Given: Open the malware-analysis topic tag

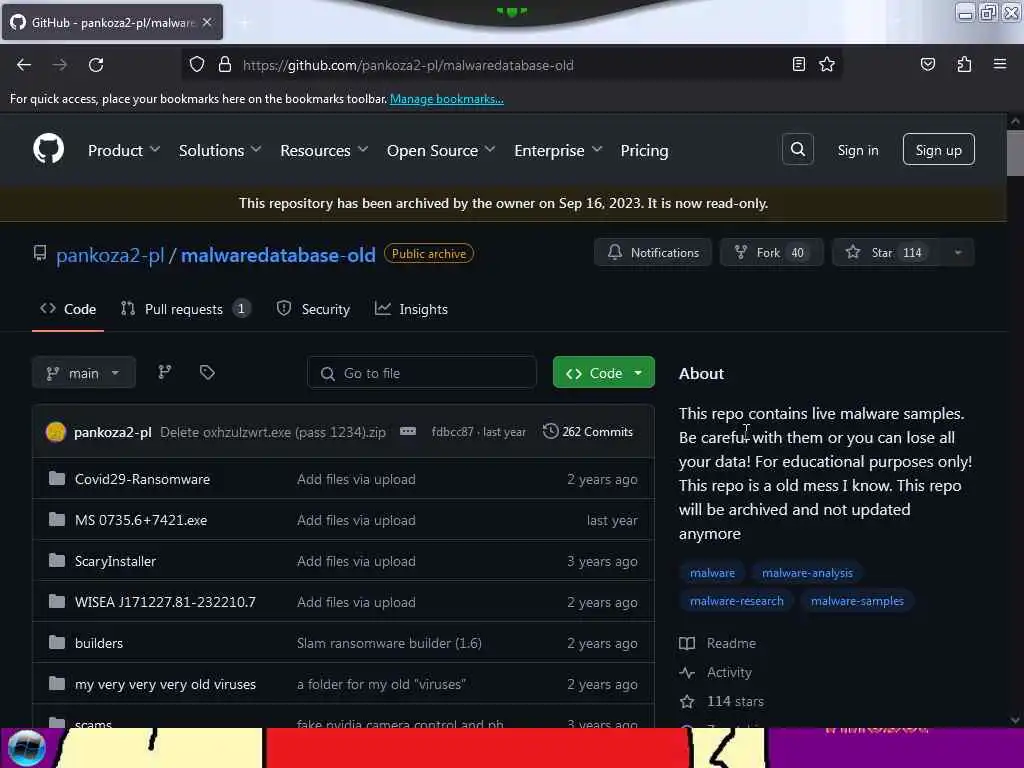Looking at the screenshot, I should click(807, 573).
